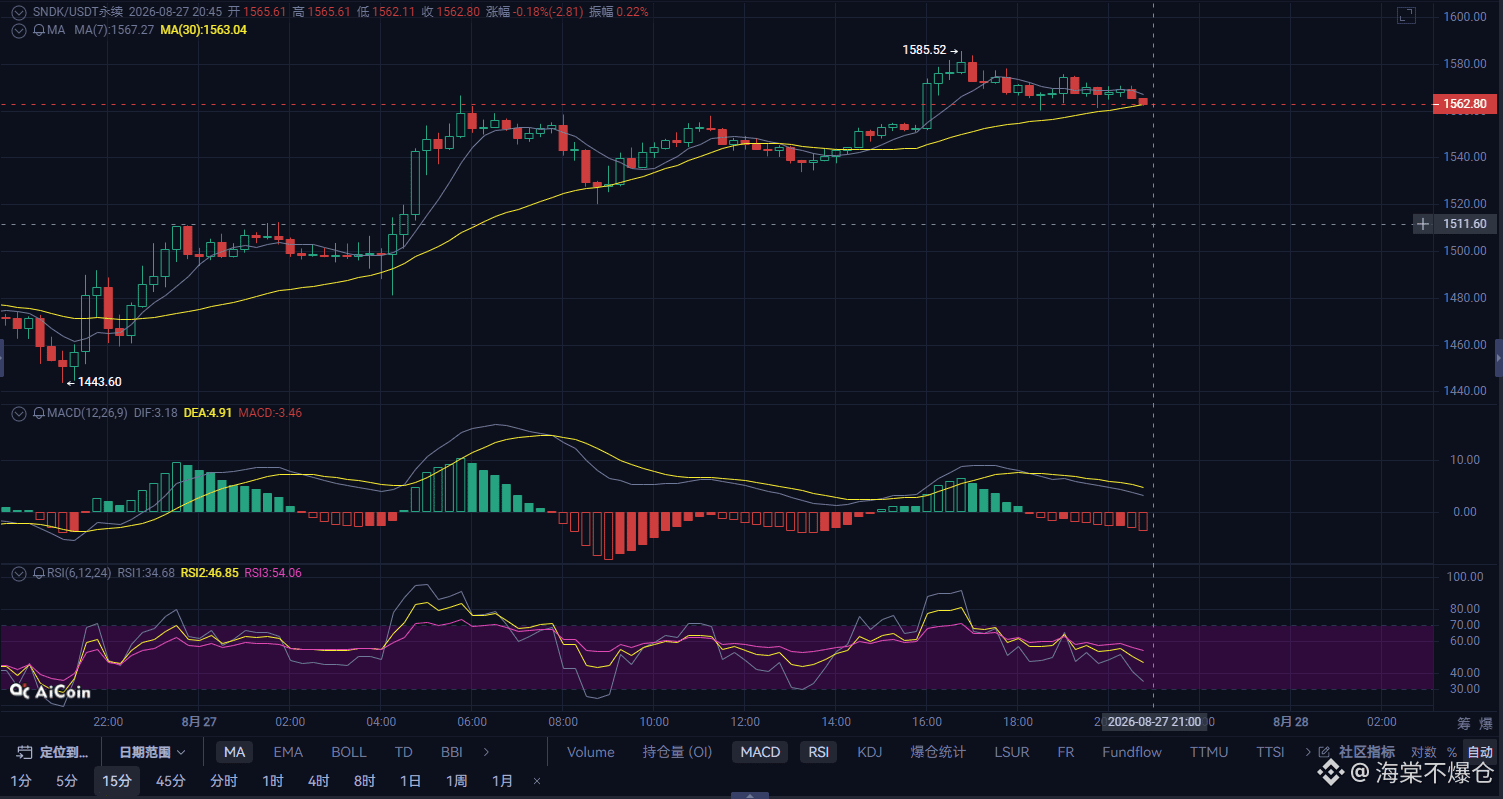Select the 5-minute timeframe
The height and width of the screenshot is (799, 1503).
[66, 781]
